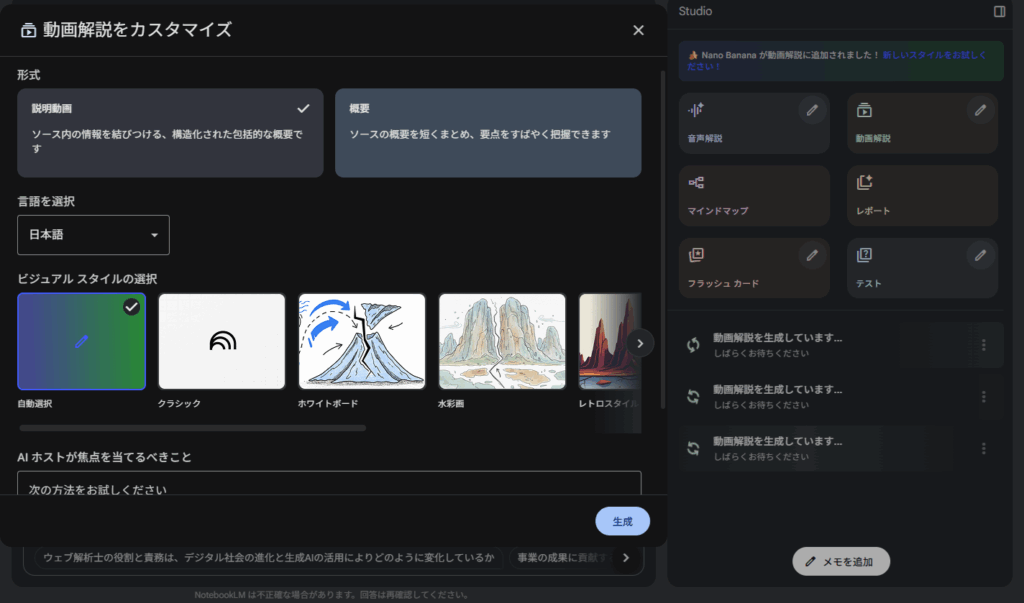Click the pencil edit icon on 音声解説
Viewport: 1024px width, 603px height.
tap(812, 110)
